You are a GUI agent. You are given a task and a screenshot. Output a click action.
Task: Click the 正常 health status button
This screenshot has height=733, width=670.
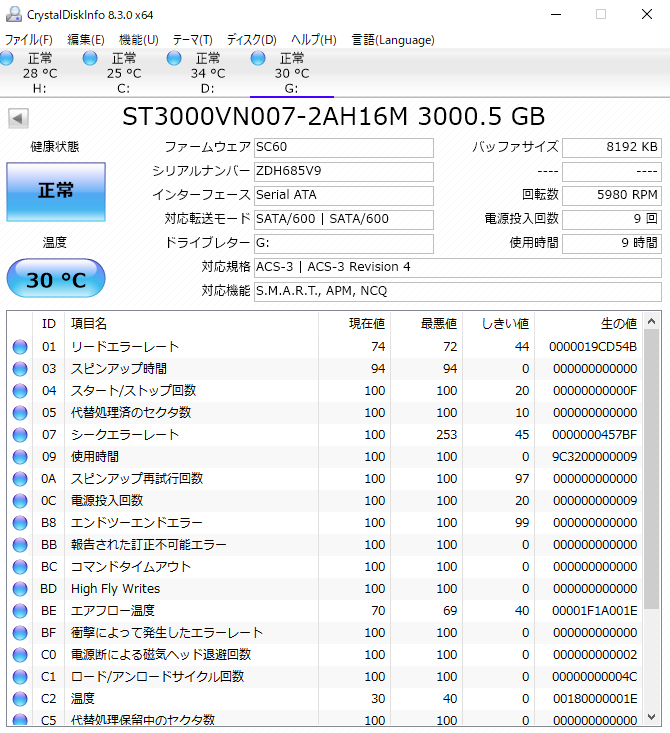click(56, 191)
